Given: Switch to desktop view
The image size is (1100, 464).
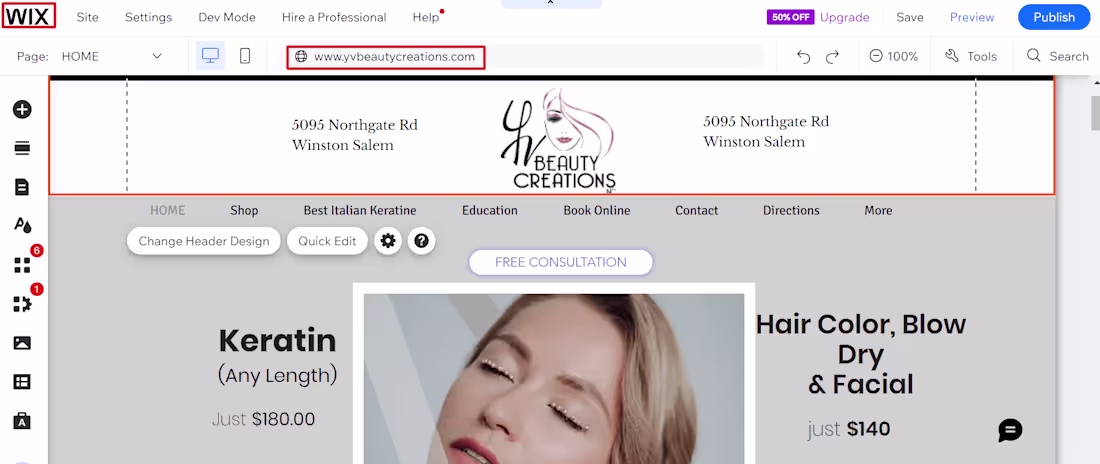Looking at the screenshot, I should coord(210,56).
